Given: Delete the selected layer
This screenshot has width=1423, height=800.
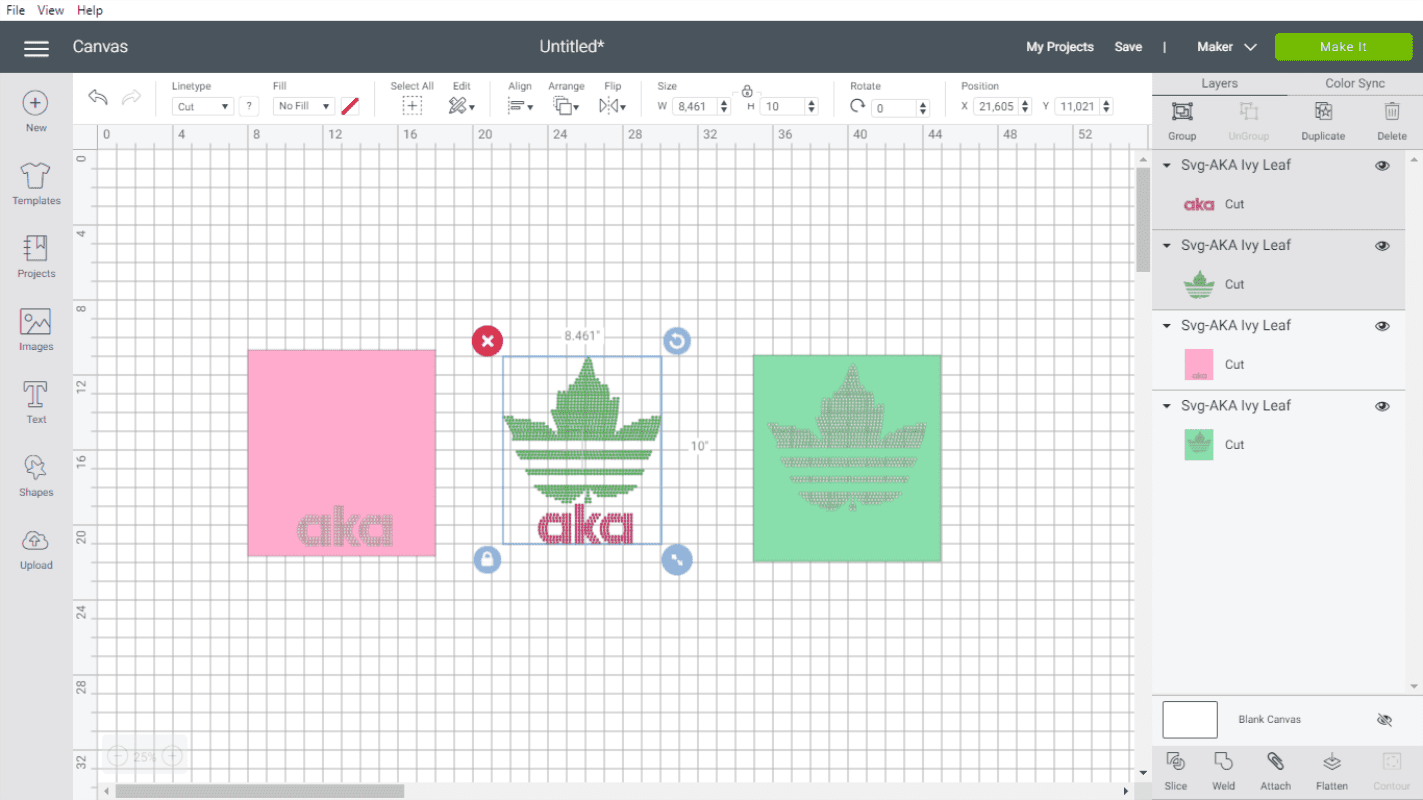Looking at the screenshot, I should pyautogui.click(x=1392, y=120).
